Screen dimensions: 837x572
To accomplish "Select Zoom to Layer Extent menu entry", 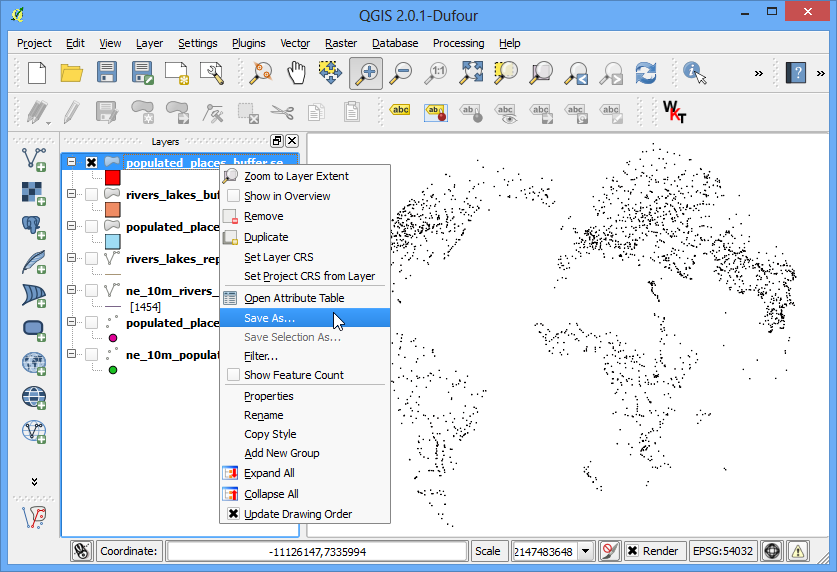I will coord(305,176).
